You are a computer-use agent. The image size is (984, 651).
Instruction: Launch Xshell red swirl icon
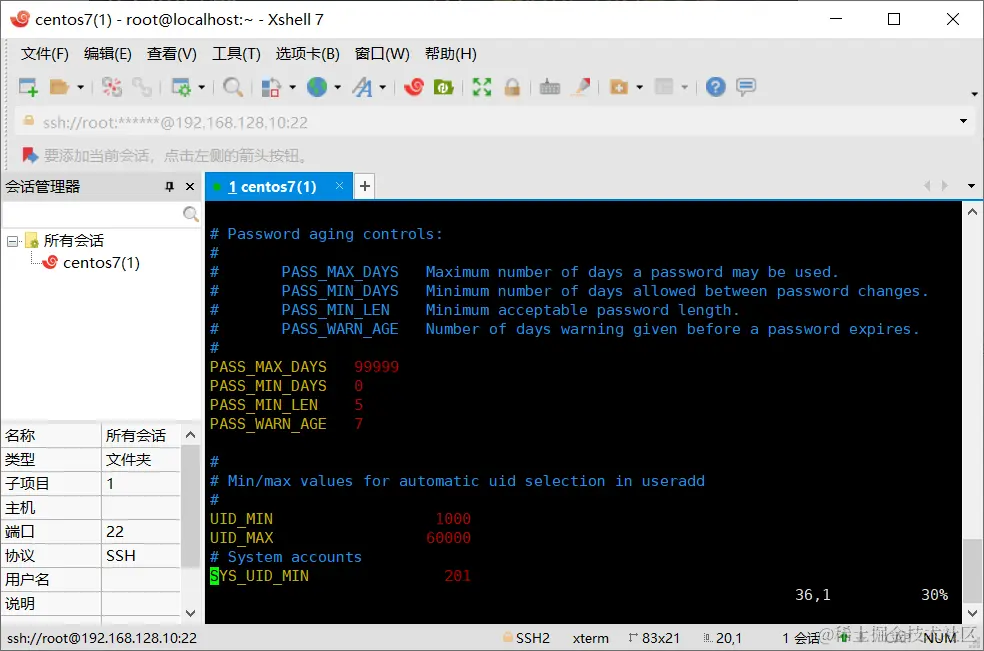point(414,87)
